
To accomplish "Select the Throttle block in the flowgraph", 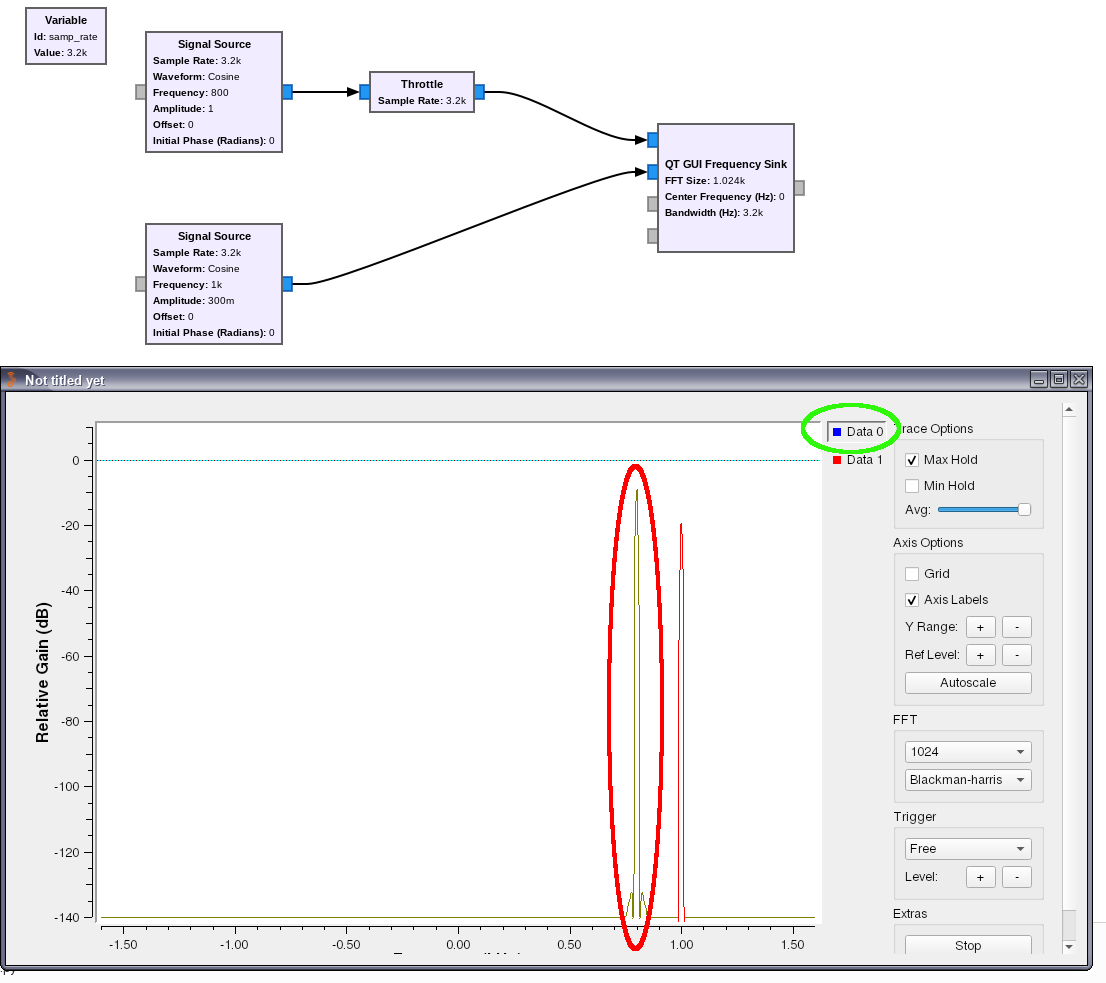I will click(422, 91).
